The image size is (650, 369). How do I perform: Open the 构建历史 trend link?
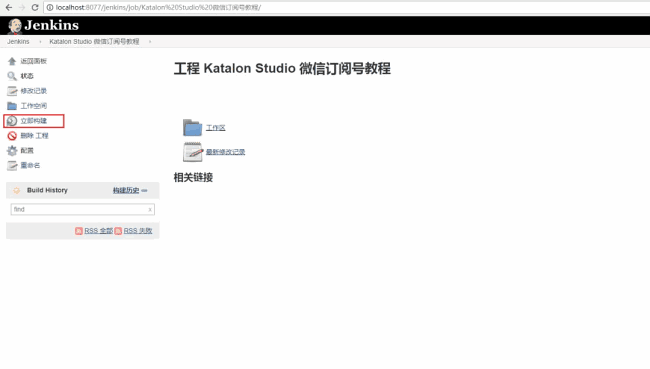pyautogui.click(x=126, y=190)
